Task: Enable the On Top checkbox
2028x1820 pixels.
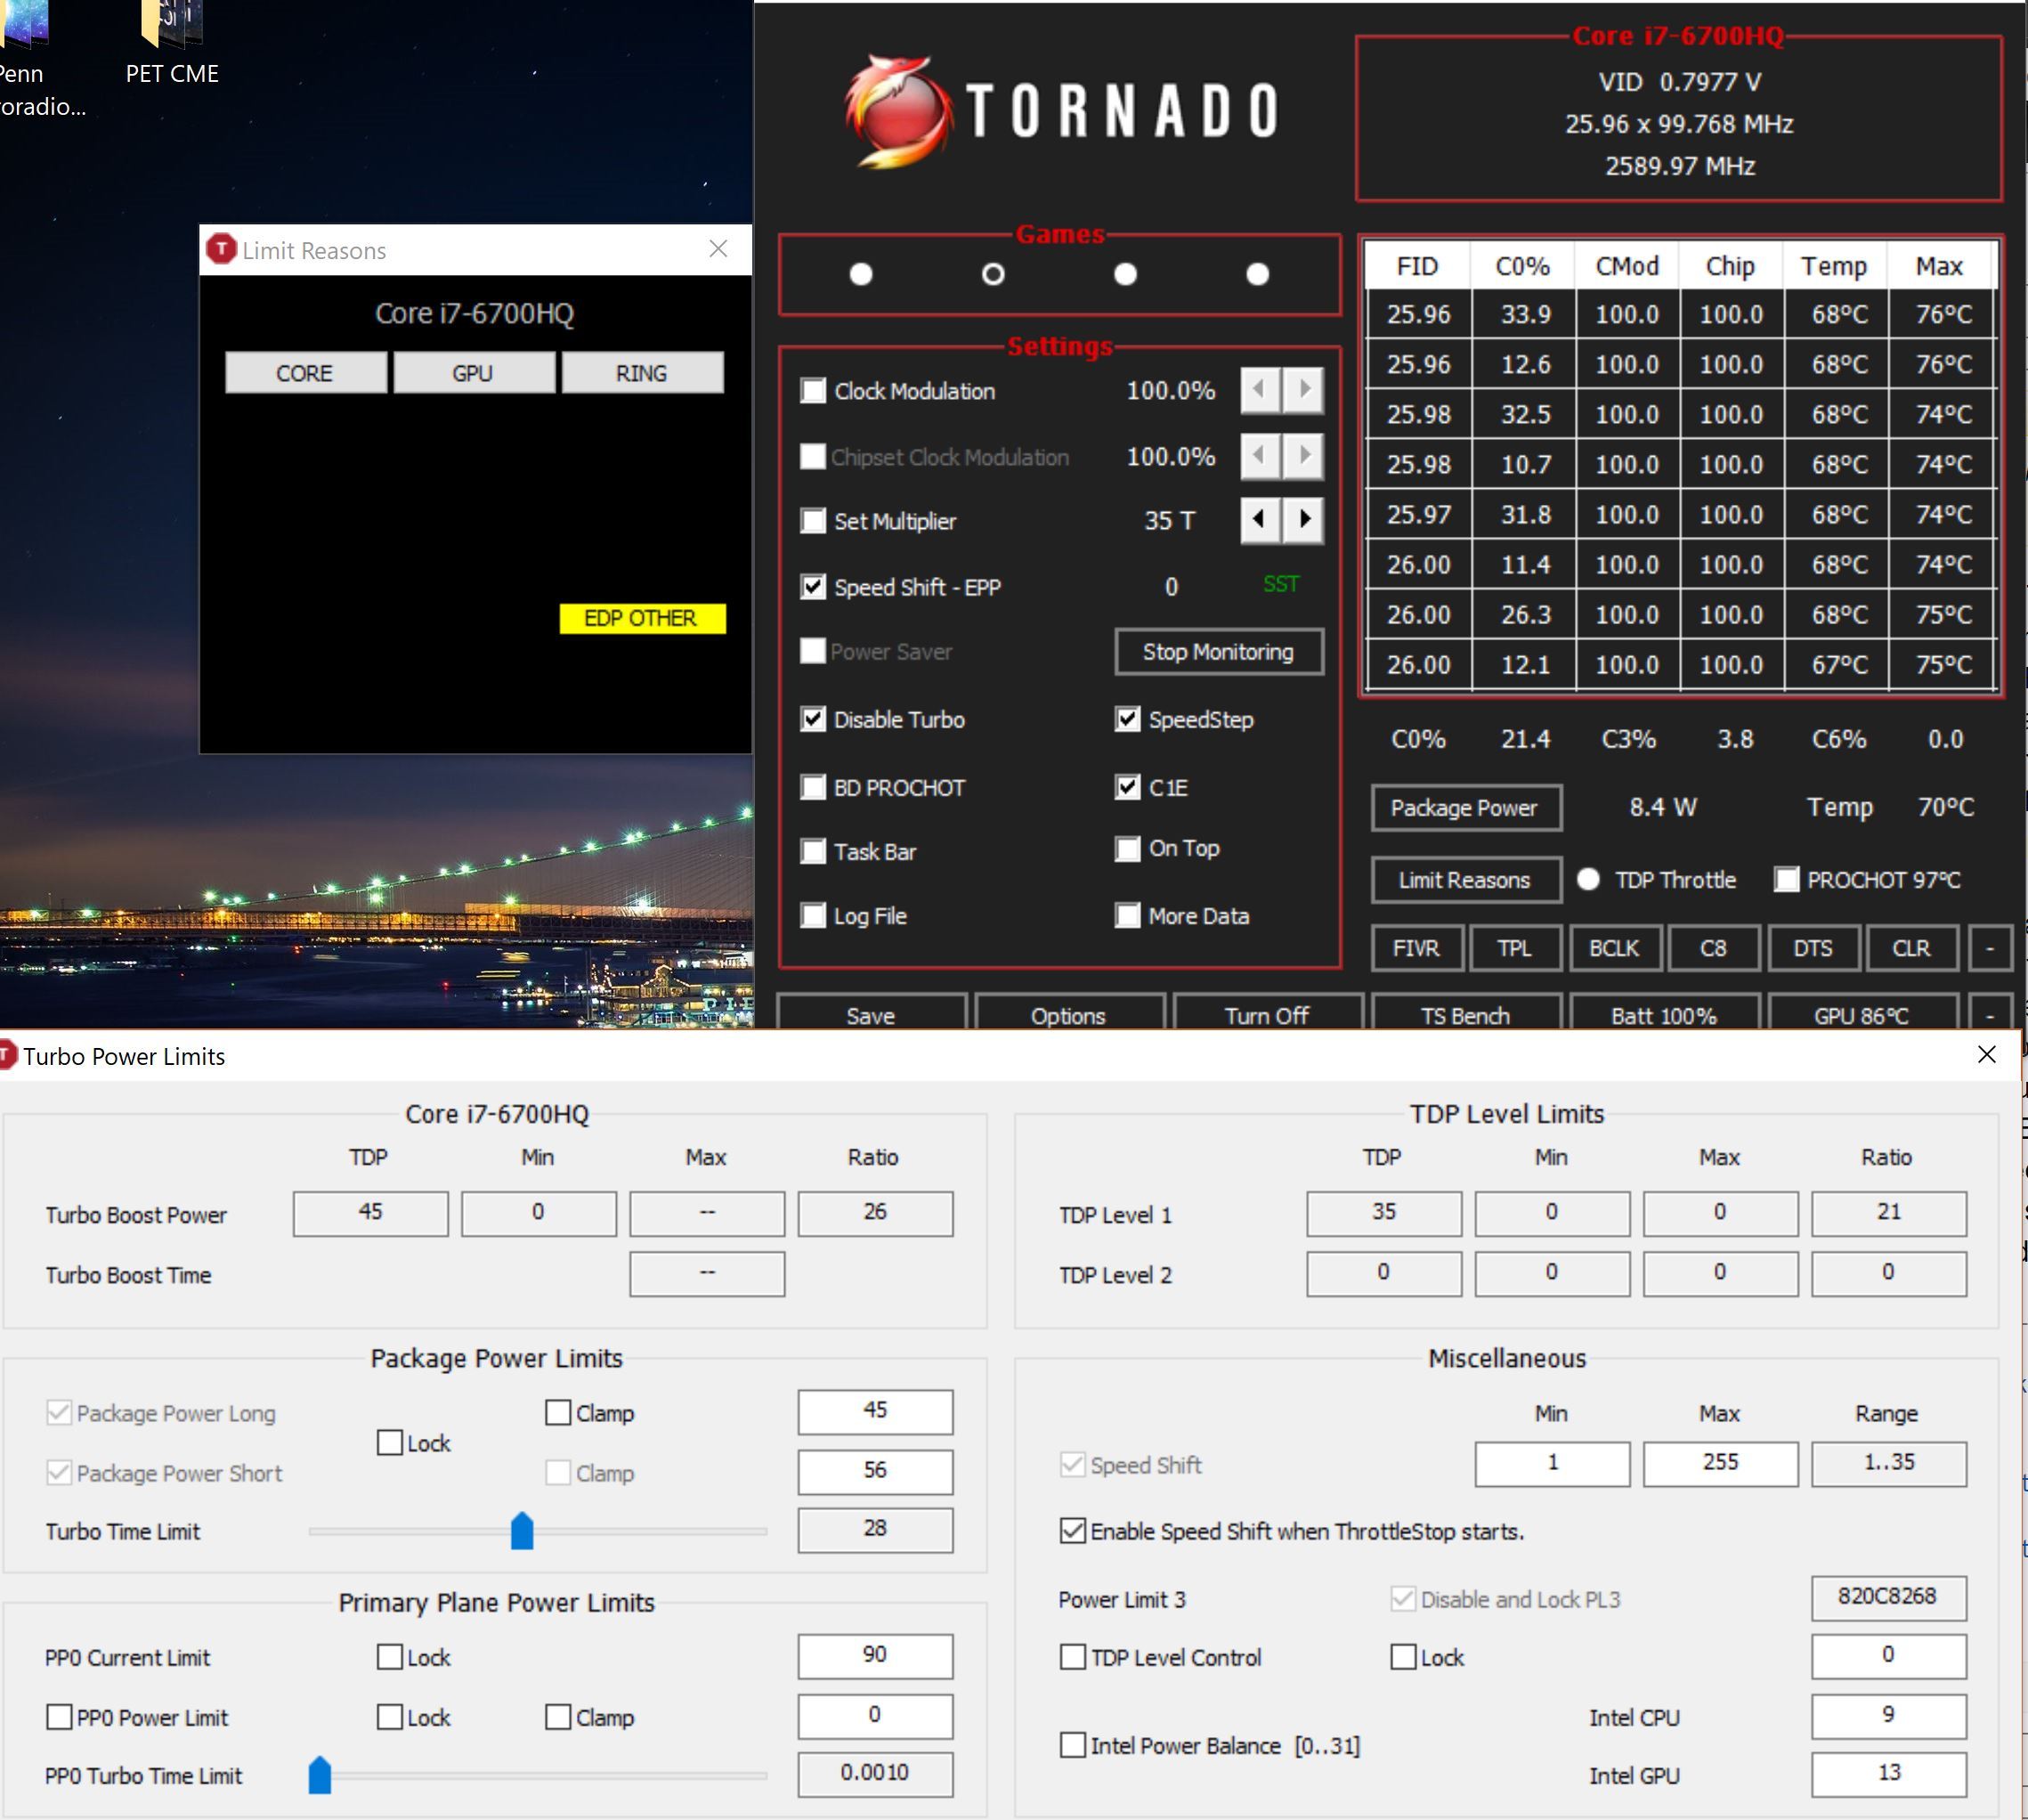Action: click(1128, 849)
